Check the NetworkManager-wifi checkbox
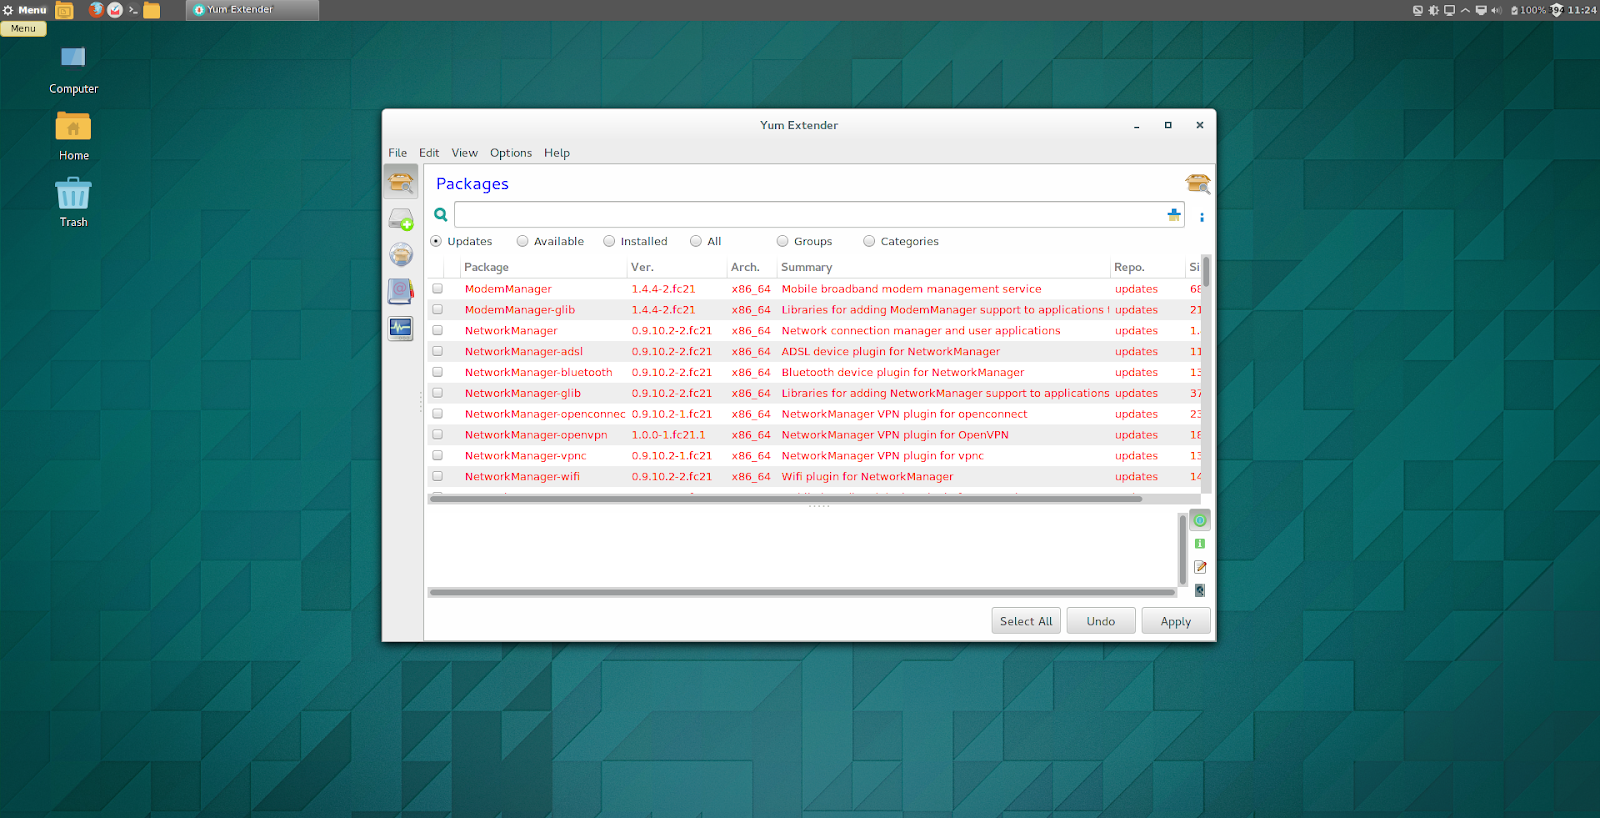The width and height of the screenshot is (1600, 818). click(x=437, y=476)
